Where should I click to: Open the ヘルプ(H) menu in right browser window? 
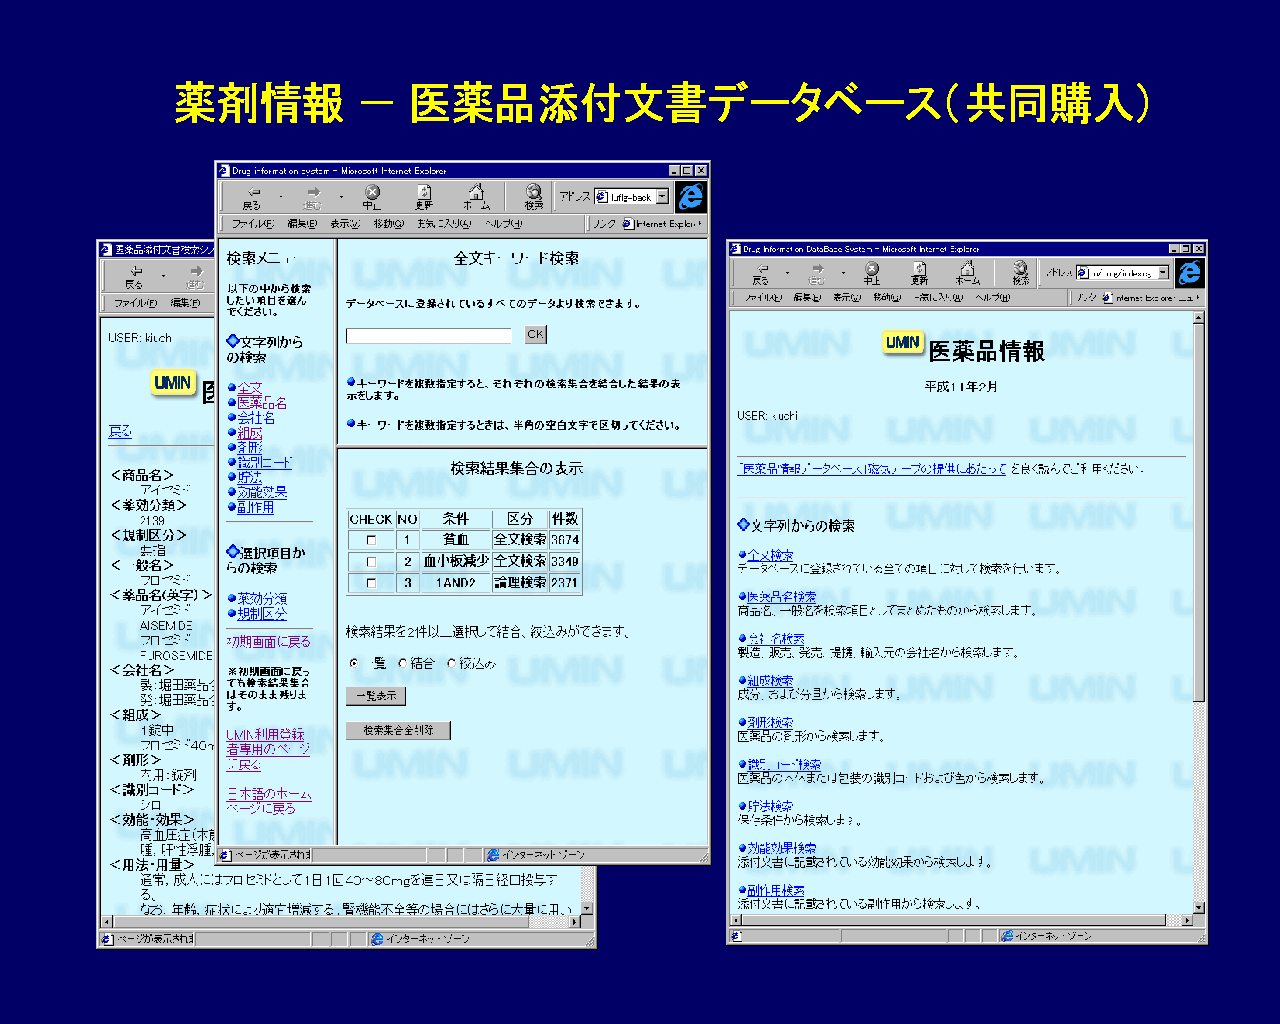point(992,298)
